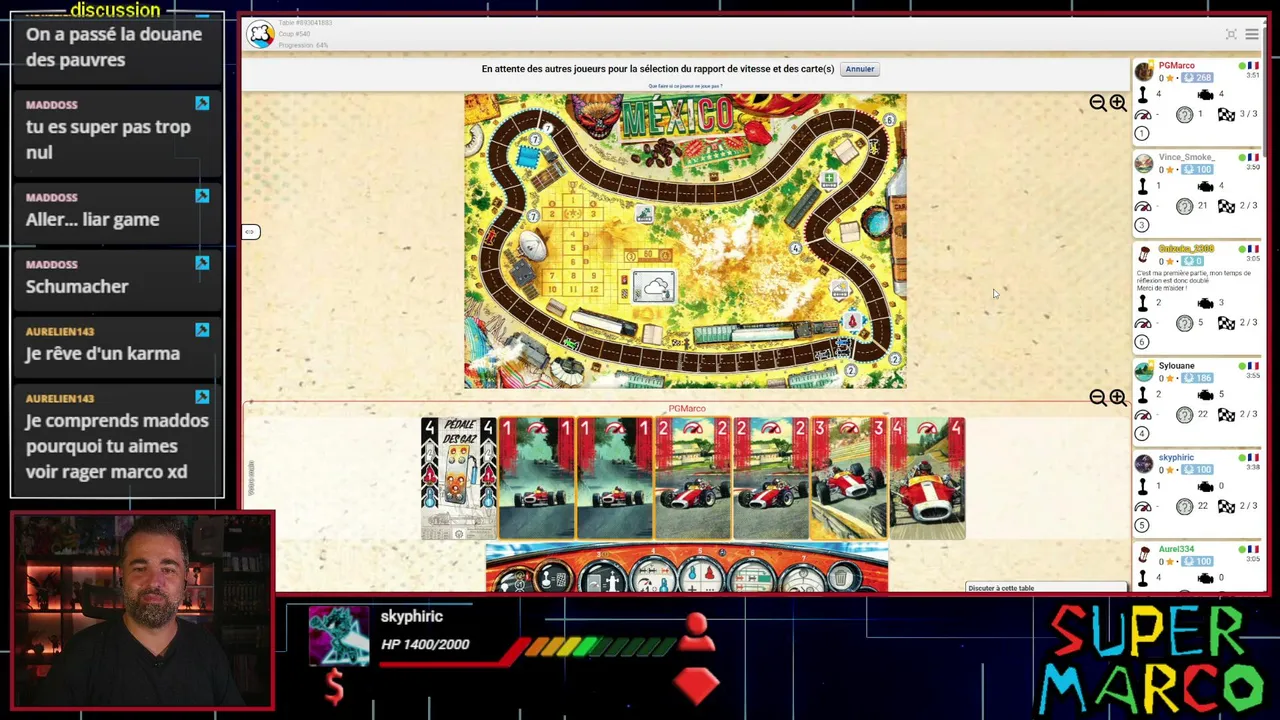The width and height of the screenshot is (1280, 720).
Task: Click the small help link under waiting message
Action: point(685,86)
